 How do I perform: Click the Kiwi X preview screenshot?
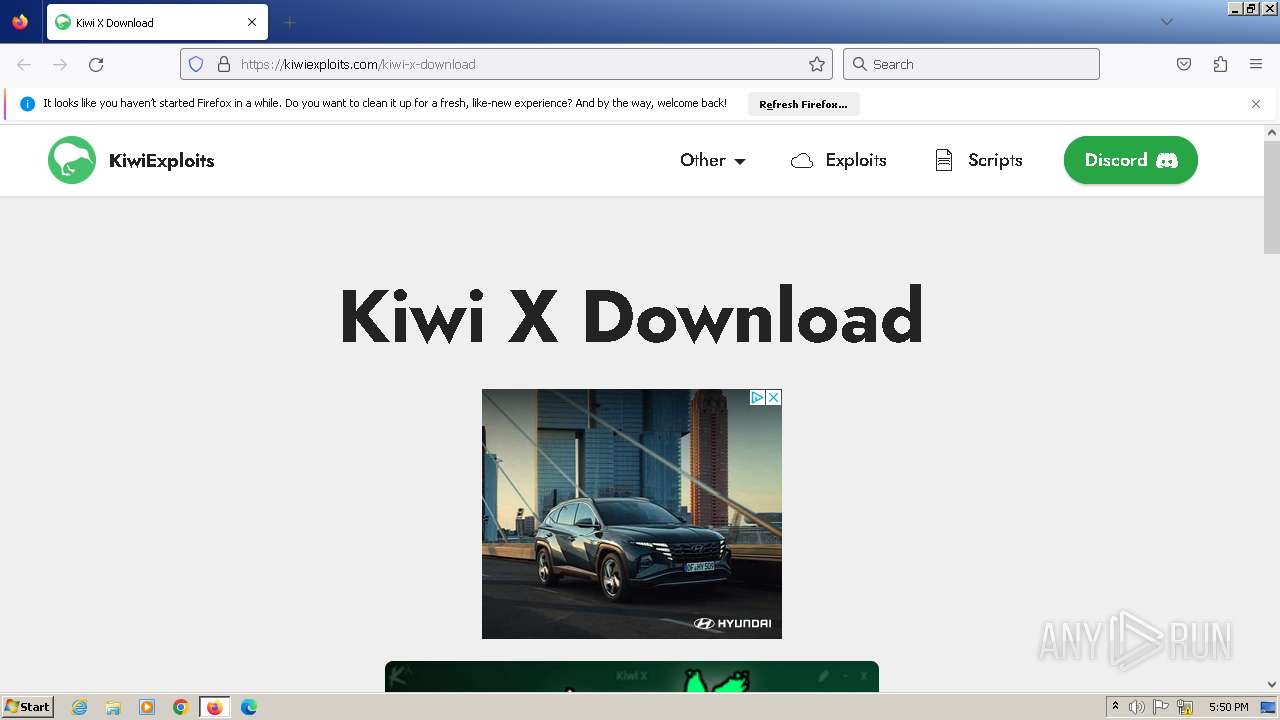[632, 677]
